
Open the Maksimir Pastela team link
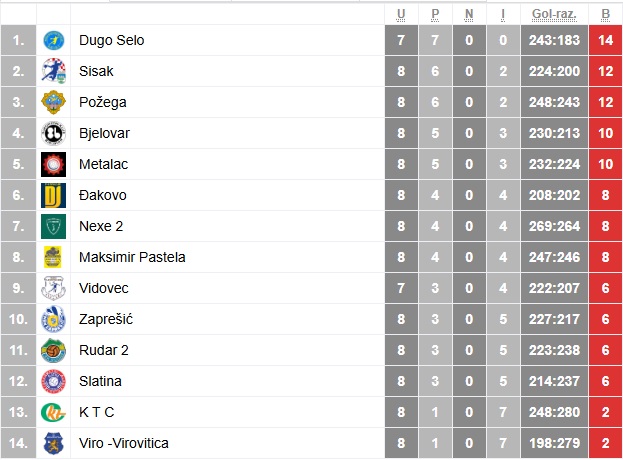coord(132,257)
